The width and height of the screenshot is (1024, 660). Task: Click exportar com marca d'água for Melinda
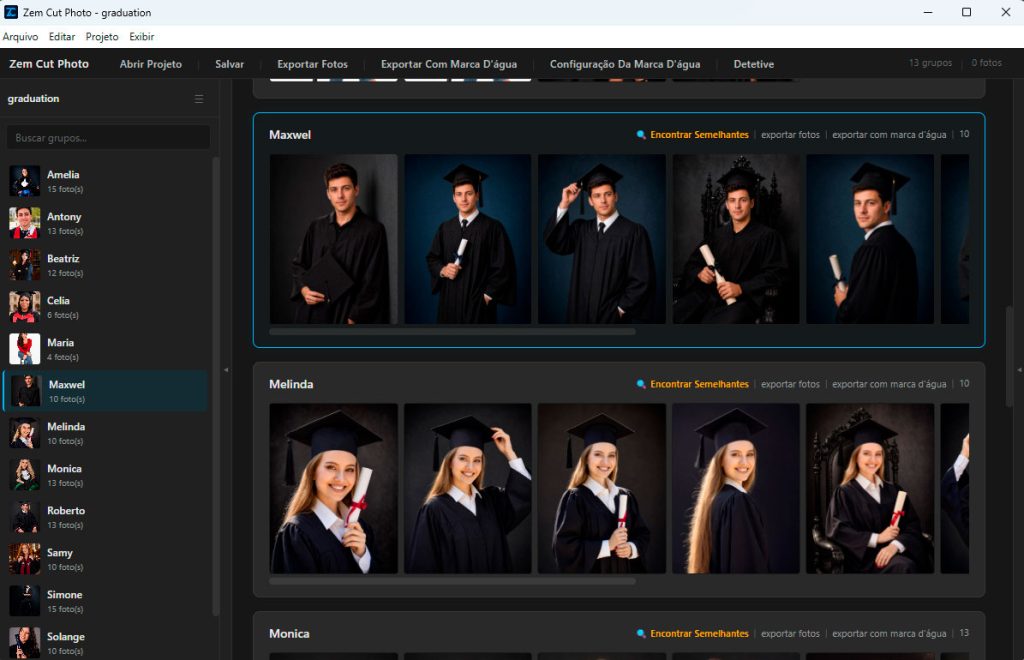click(x=889, y=384)
